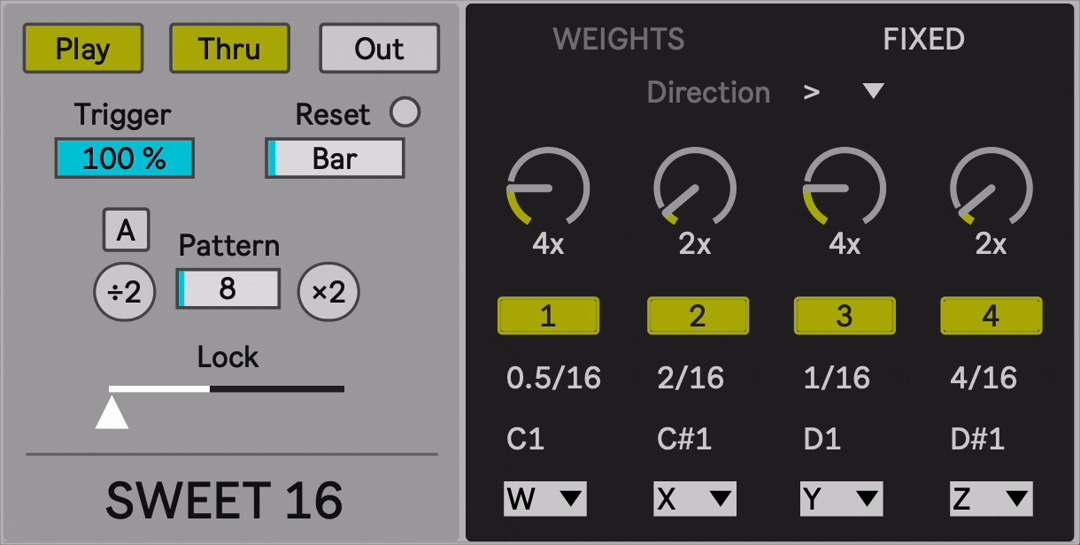The width and height of the screenshot is (1080, 545).
Task: Toggle the Play button
Action: (x=83, y=48)
